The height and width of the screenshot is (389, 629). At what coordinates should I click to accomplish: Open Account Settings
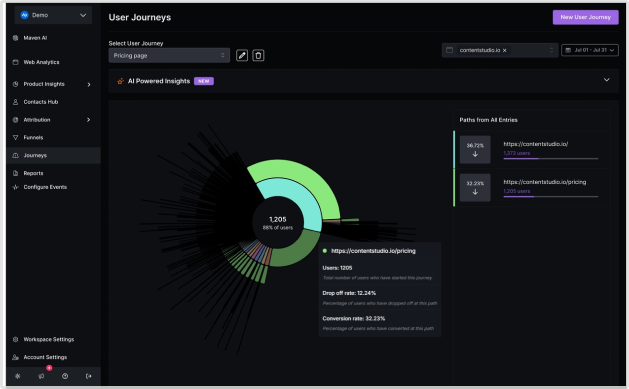(45, 357)
